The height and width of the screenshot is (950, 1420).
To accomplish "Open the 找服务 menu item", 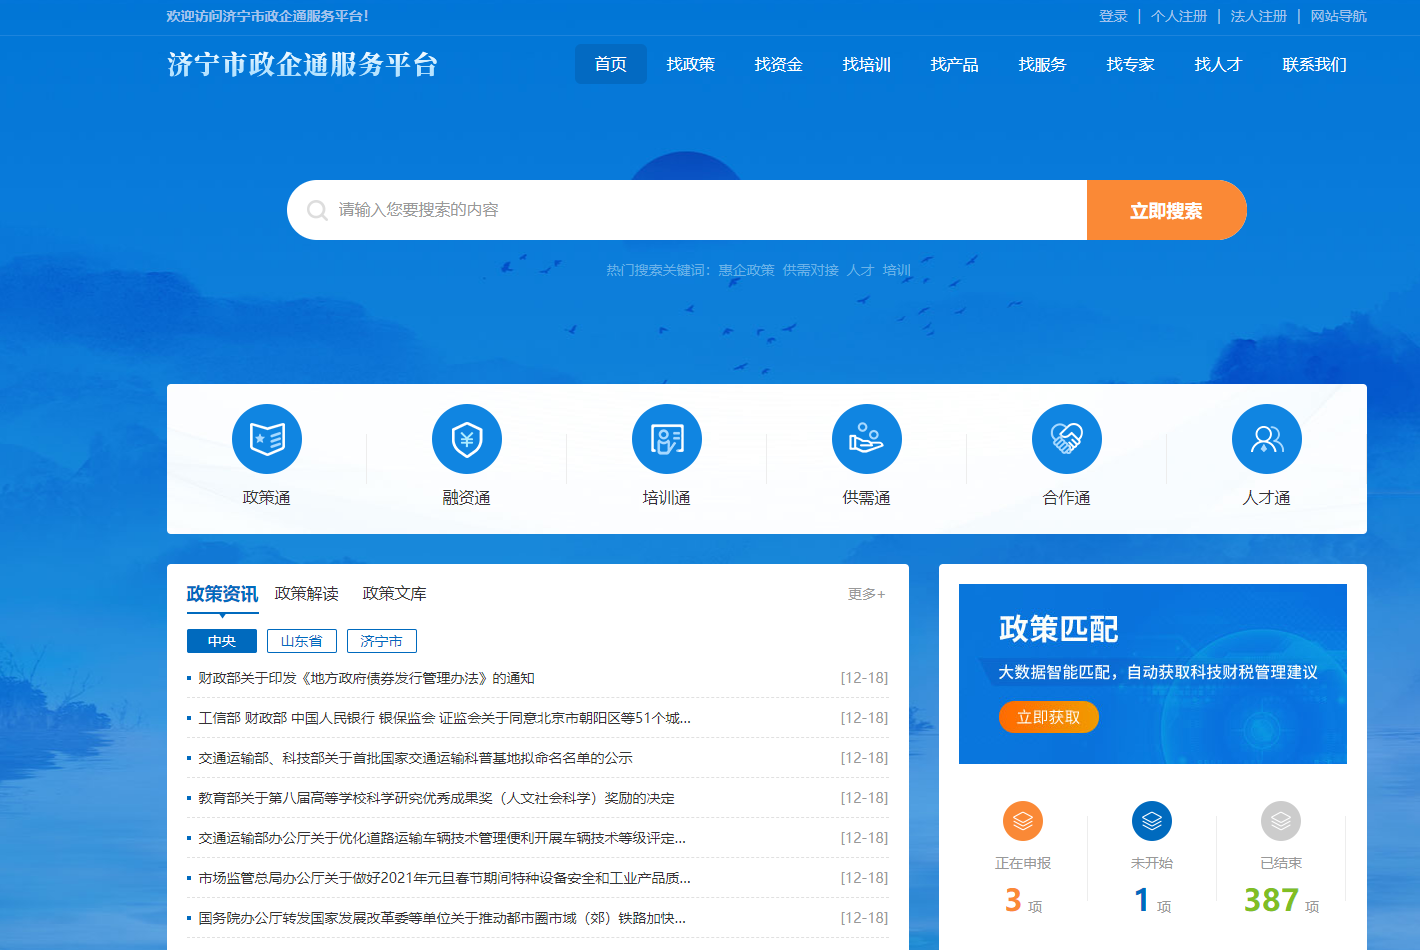I will 1043,64.
